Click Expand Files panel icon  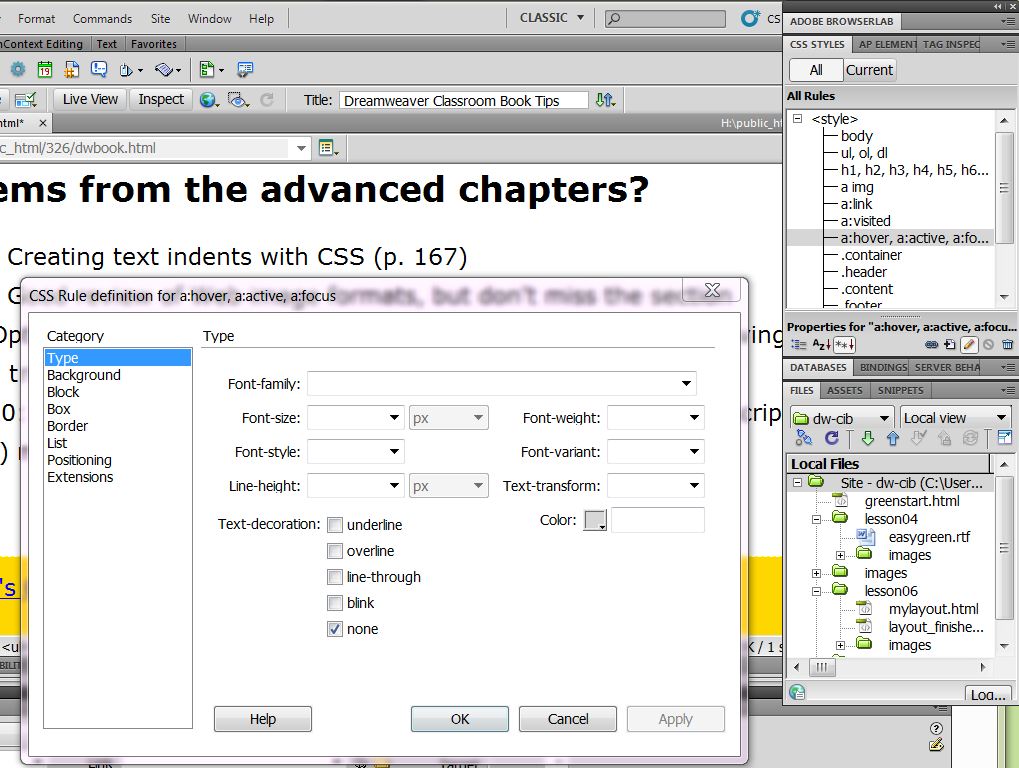[1004, 438]
